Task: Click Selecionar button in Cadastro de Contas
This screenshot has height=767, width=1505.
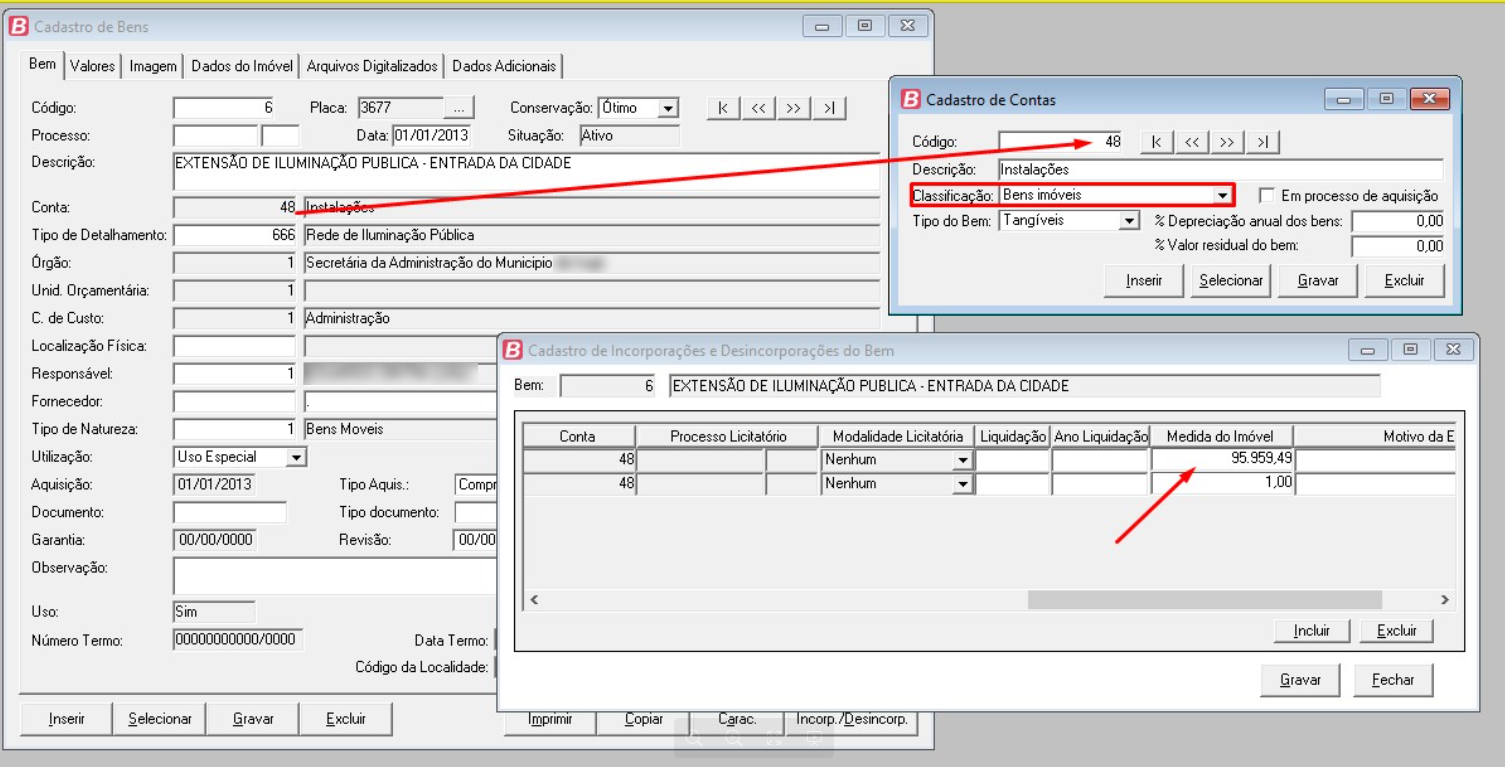Action: pyautogui.click(x=1231, y=281)
